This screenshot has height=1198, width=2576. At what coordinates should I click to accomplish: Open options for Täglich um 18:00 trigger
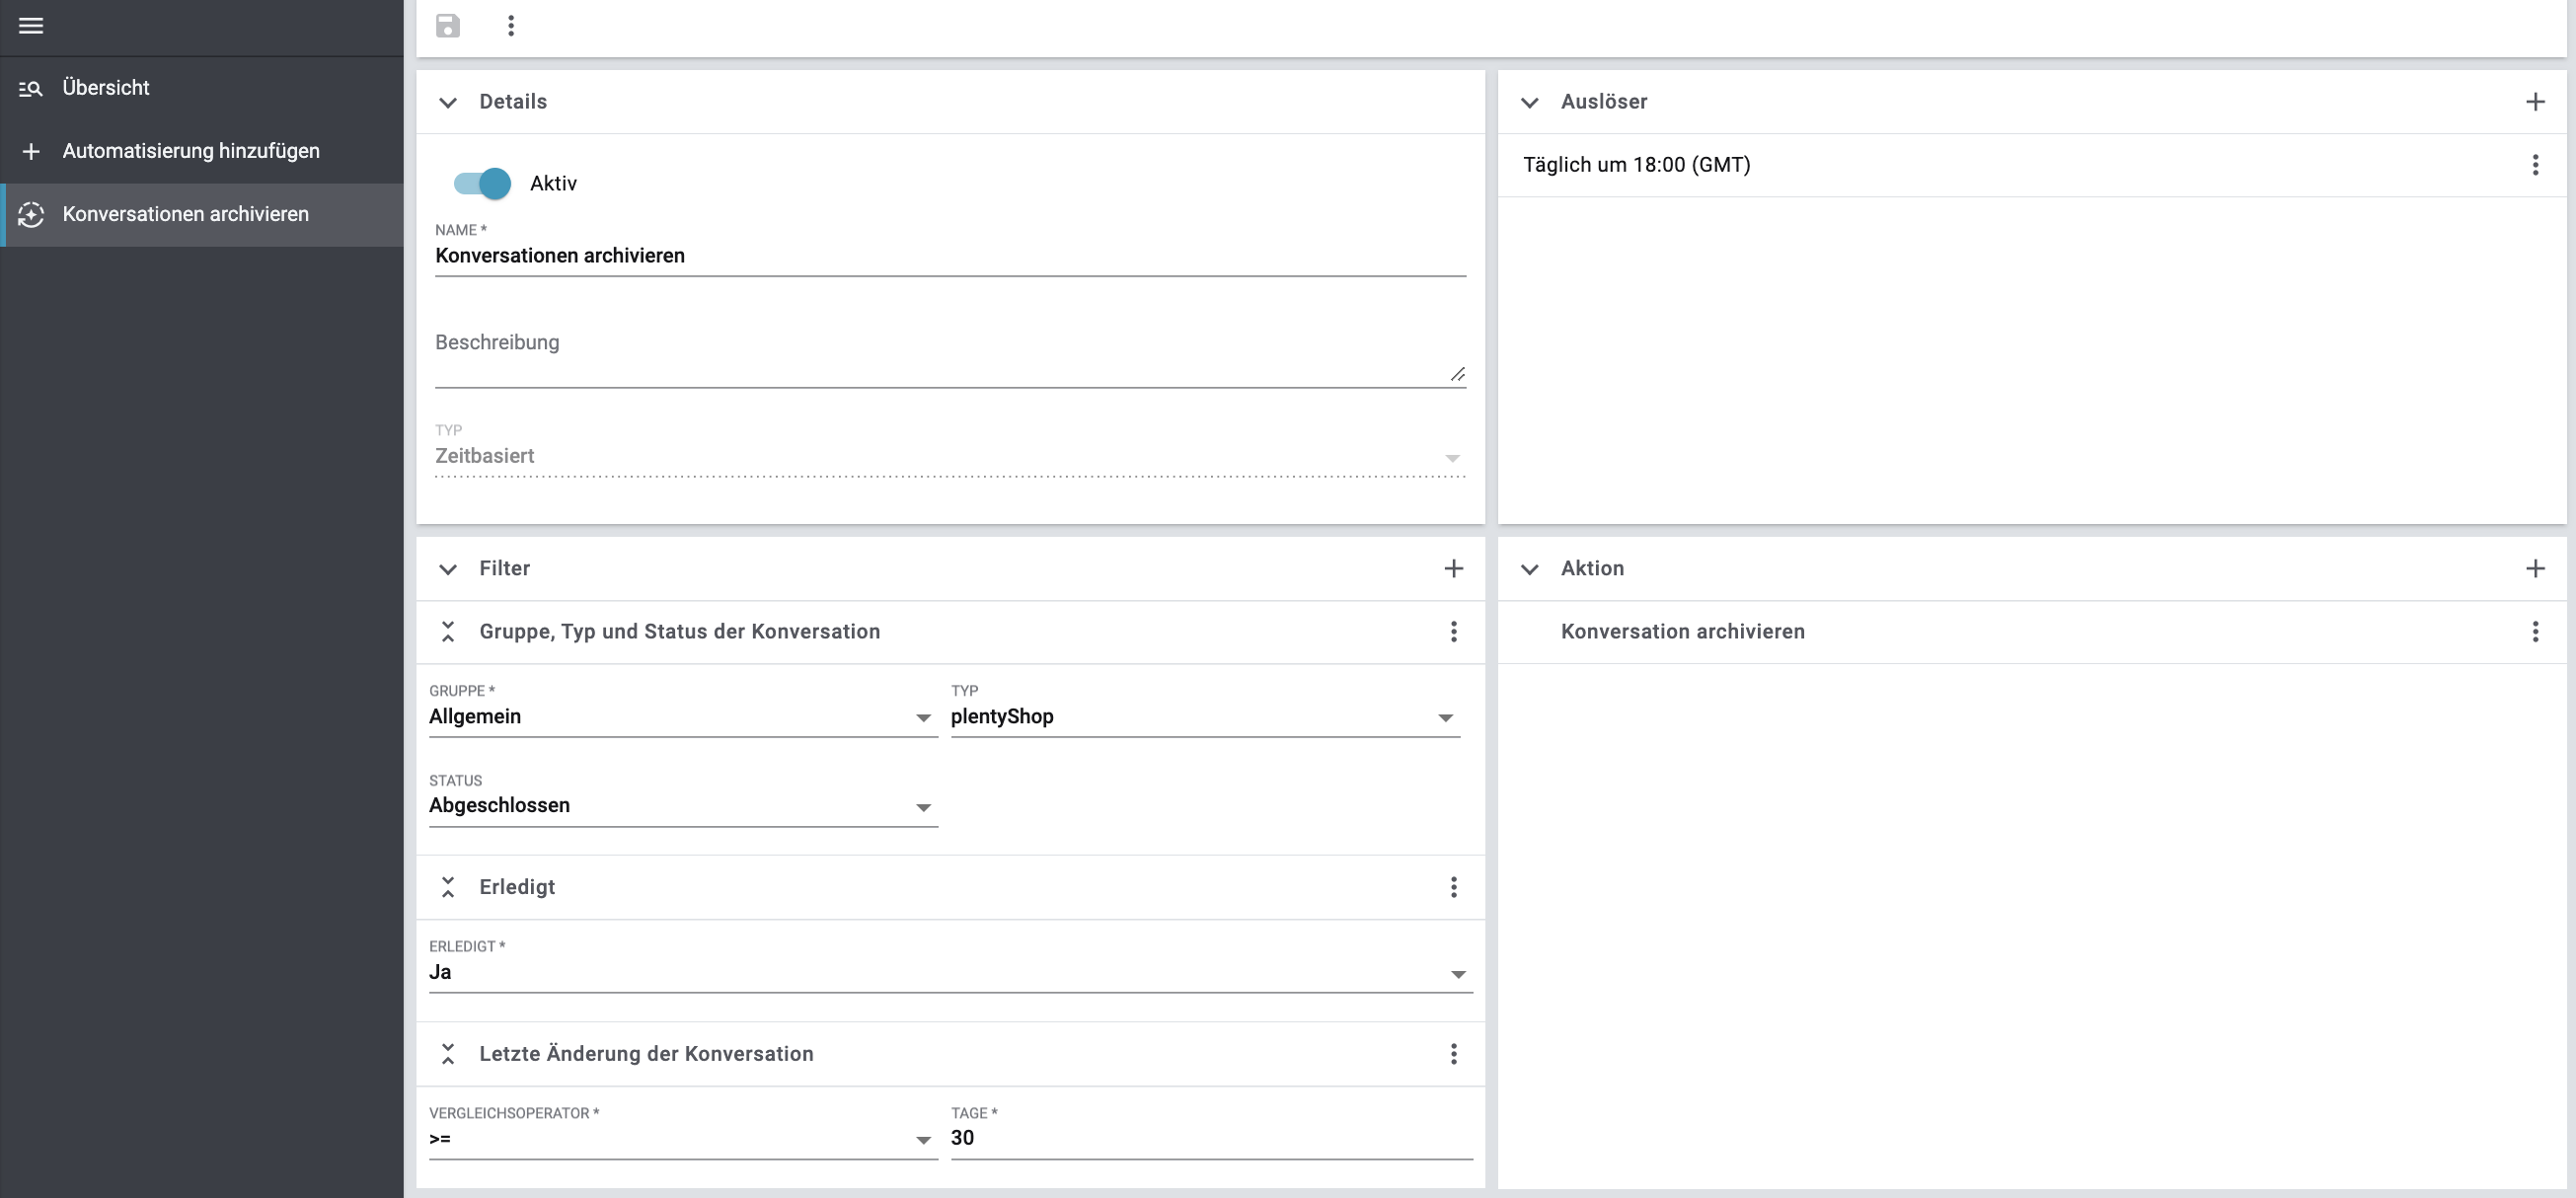[x=2535, y=165]
